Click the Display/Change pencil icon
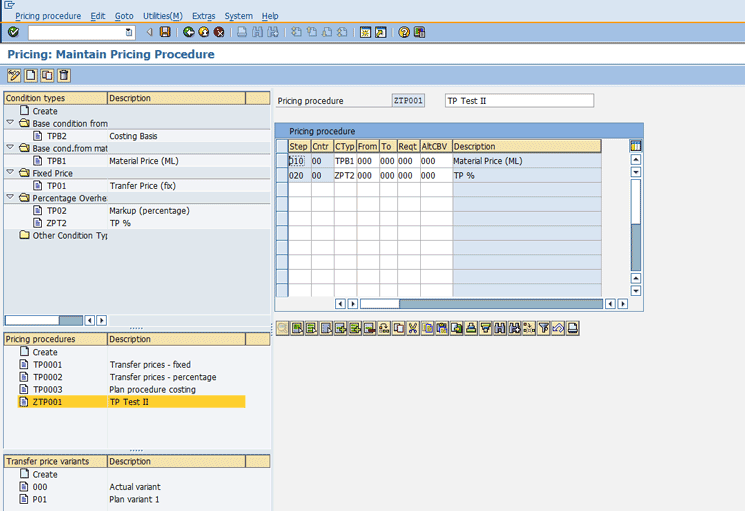 (14, 75)
